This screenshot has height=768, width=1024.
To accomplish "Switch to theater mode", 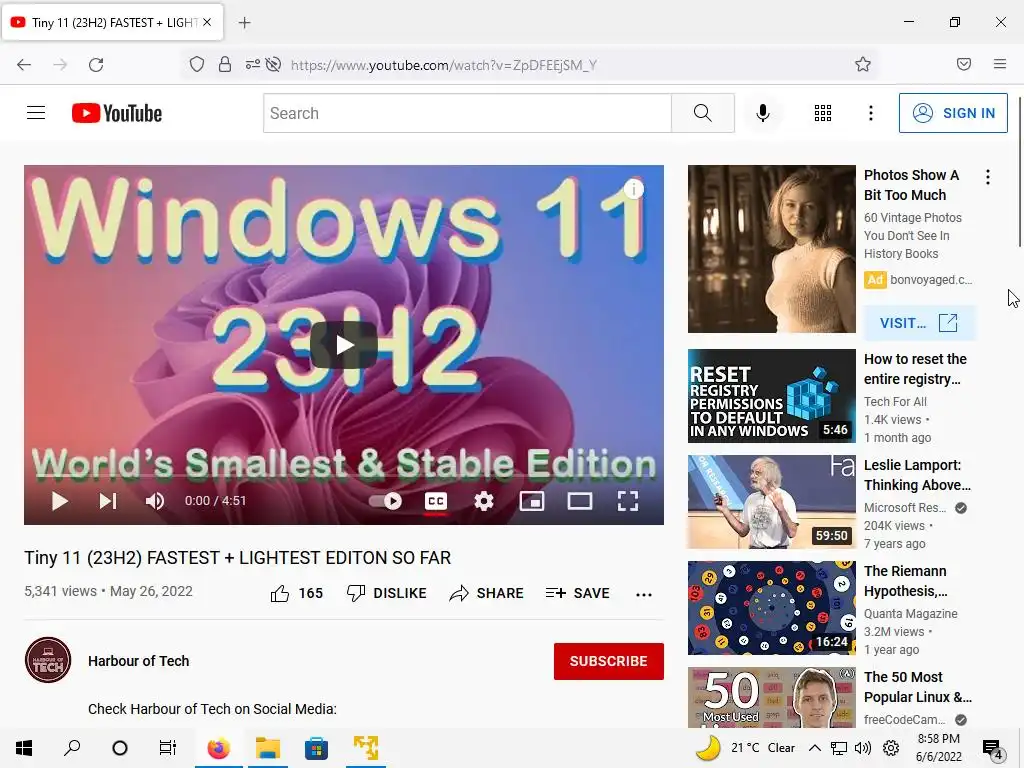I will click(580, 501).
